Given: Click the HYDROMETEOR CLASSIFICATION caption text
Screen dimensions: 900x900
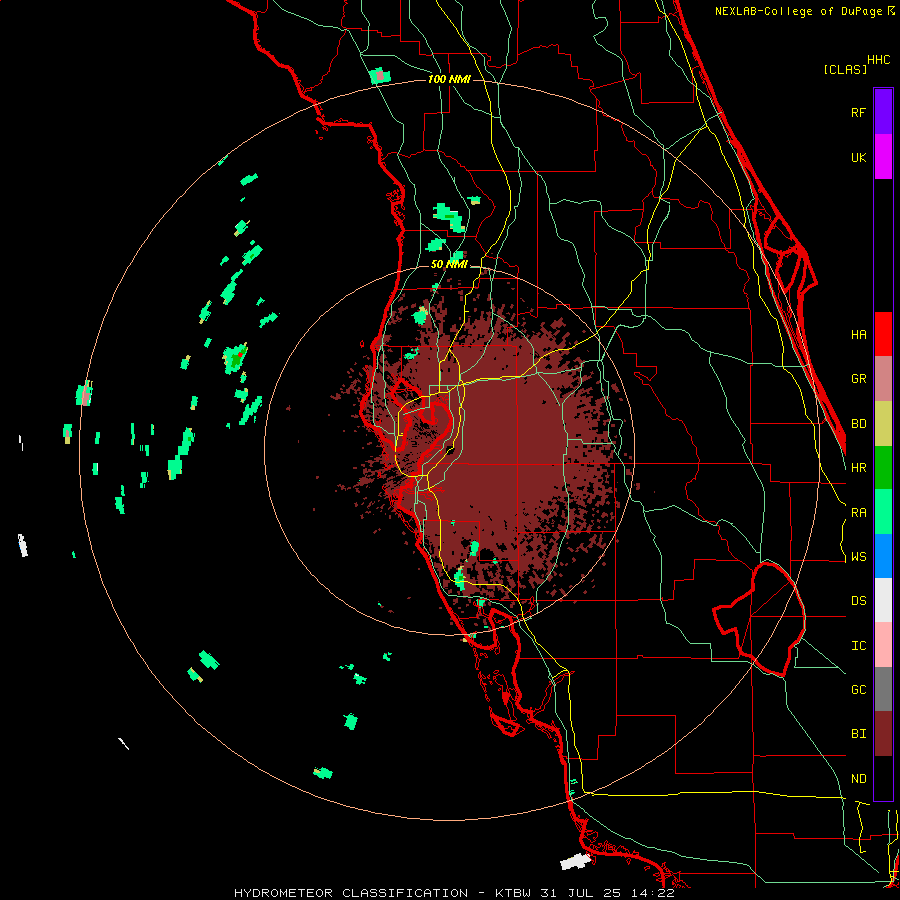Looking at the screenshot, I should (351, 893).
